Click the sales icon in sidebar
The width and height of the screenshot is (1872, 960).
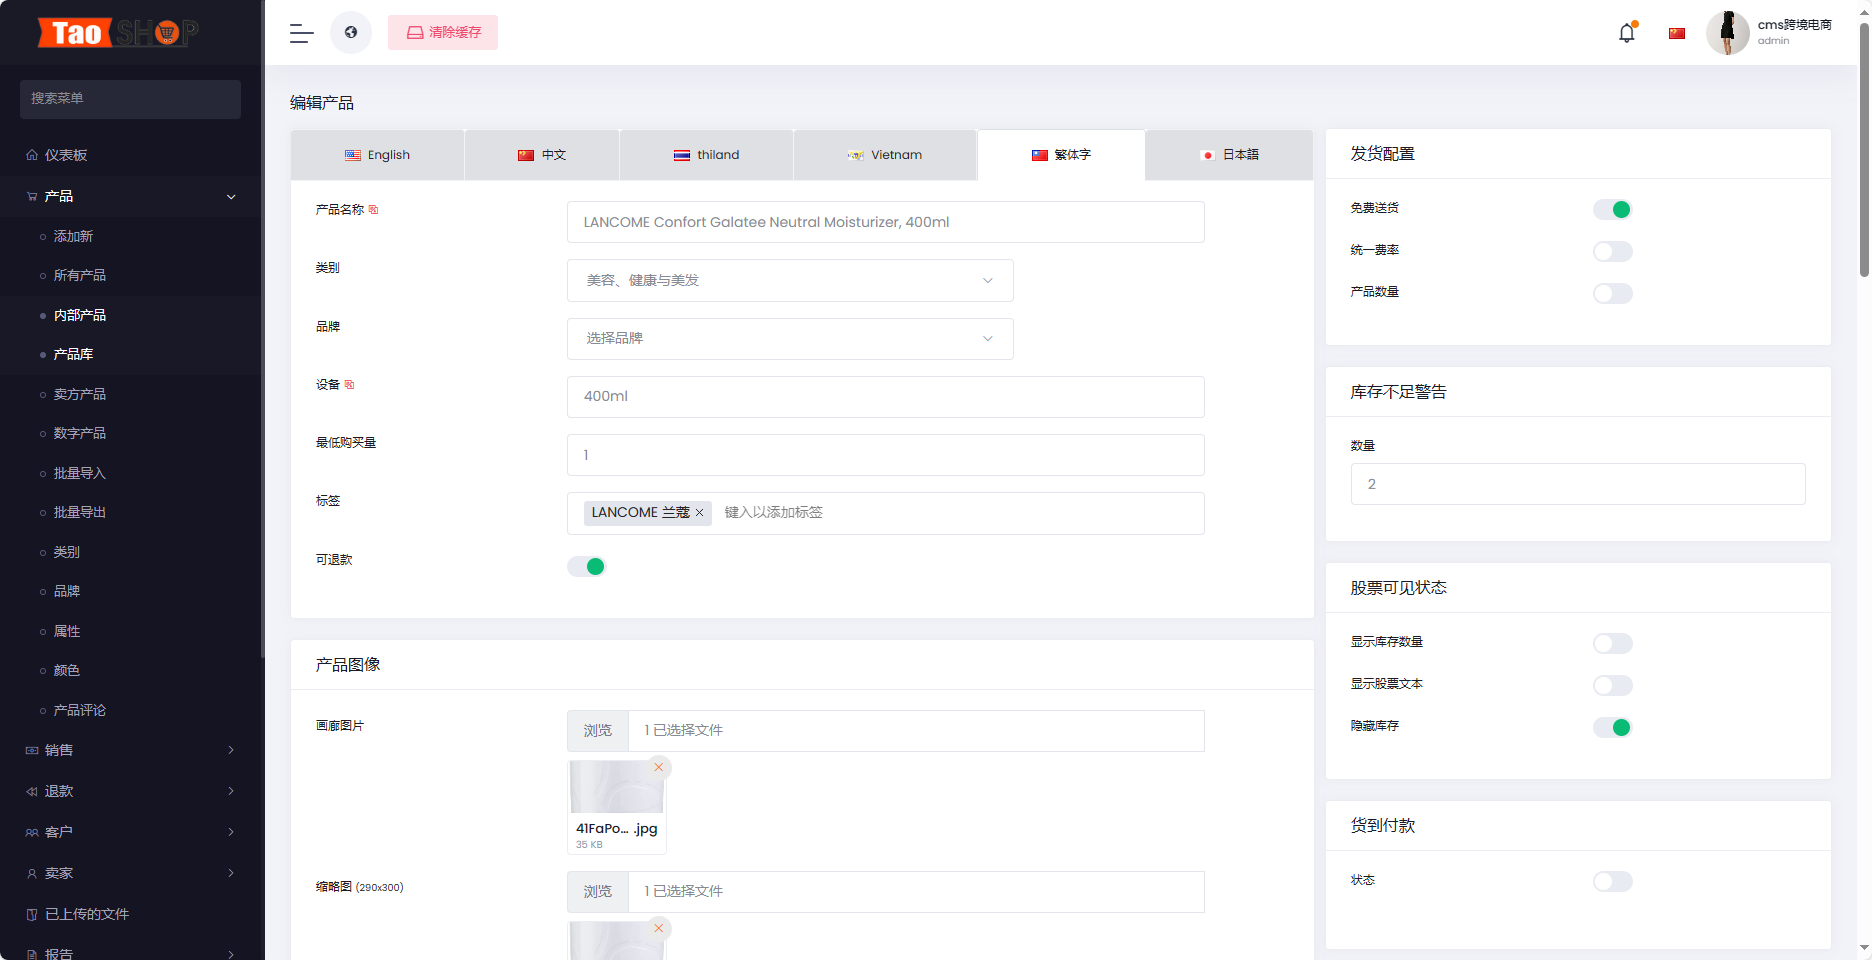[x=32, y=750]
